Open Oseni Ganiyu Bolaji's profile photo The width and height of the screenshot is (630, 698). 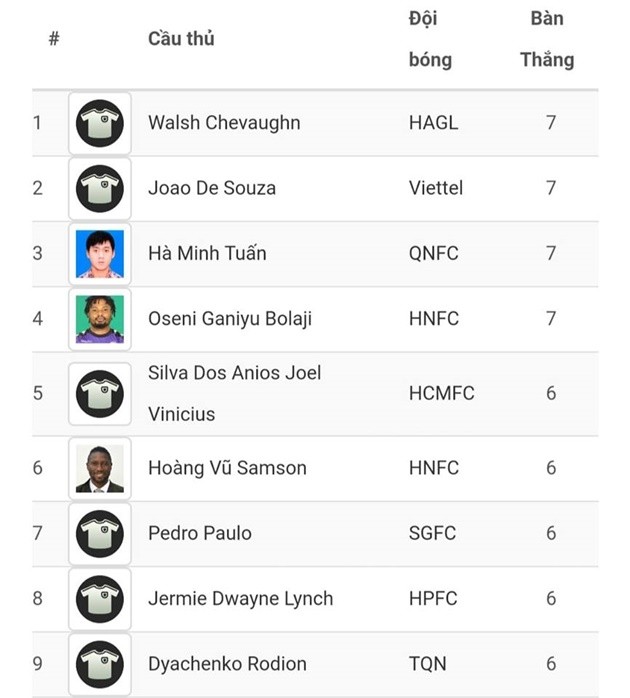click(x=100, y=319)
